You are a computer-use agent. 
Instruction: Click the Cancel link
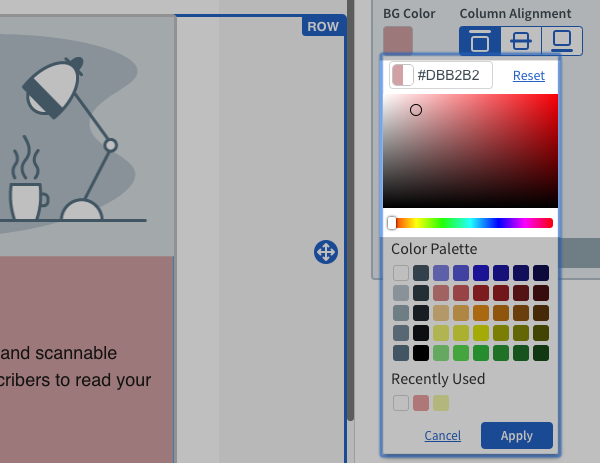pos(443,435)
